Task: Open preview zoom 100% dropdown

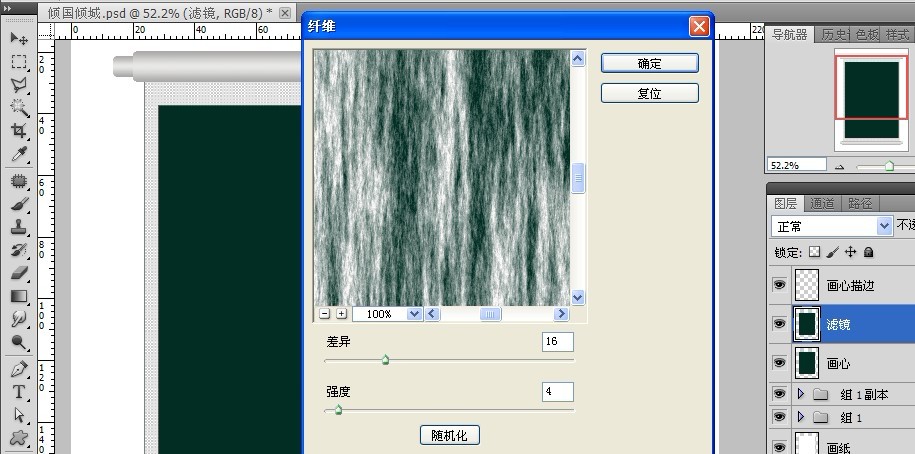Action: point(414,314)
